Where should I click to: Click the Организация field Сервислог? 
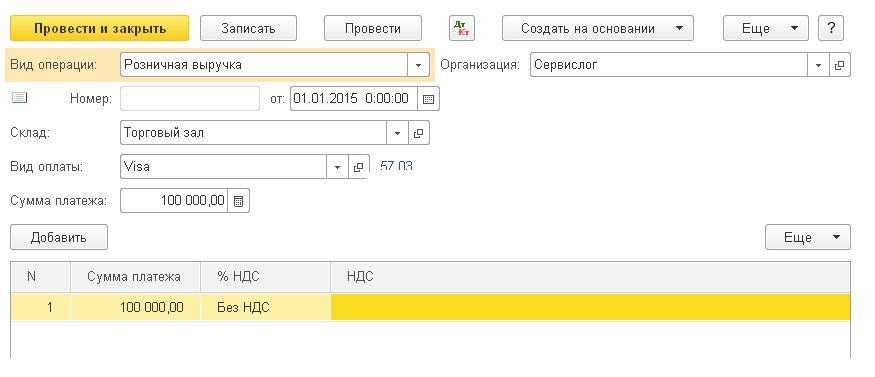point(669,65)
